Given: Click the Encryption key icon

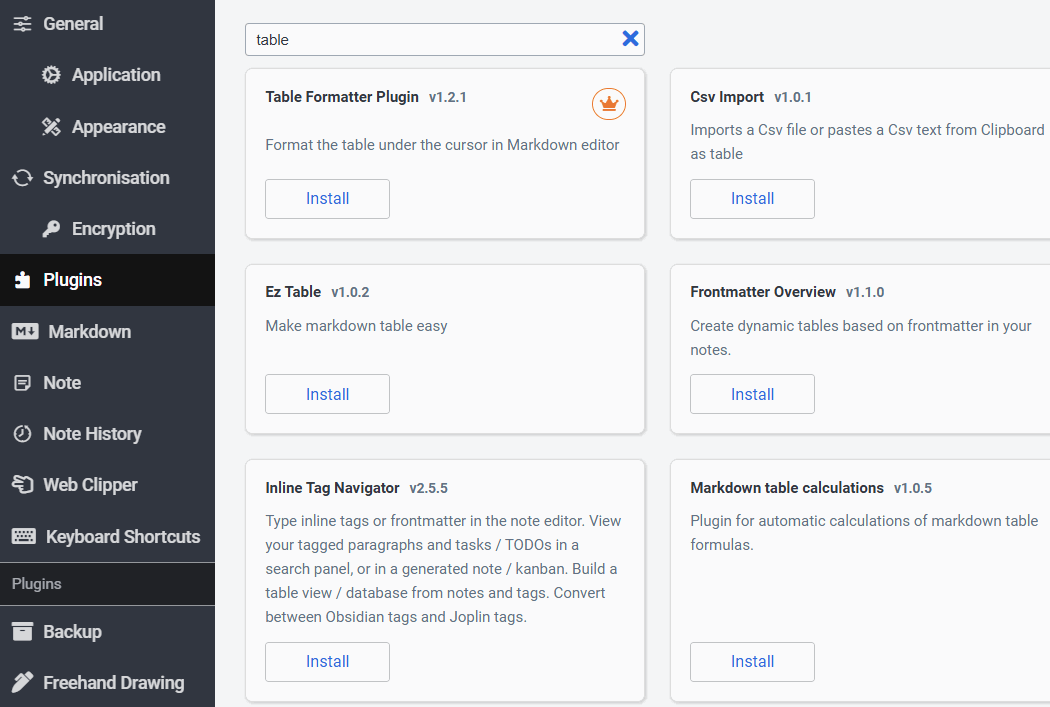Looking at the screenshot, I should (51, 229).
